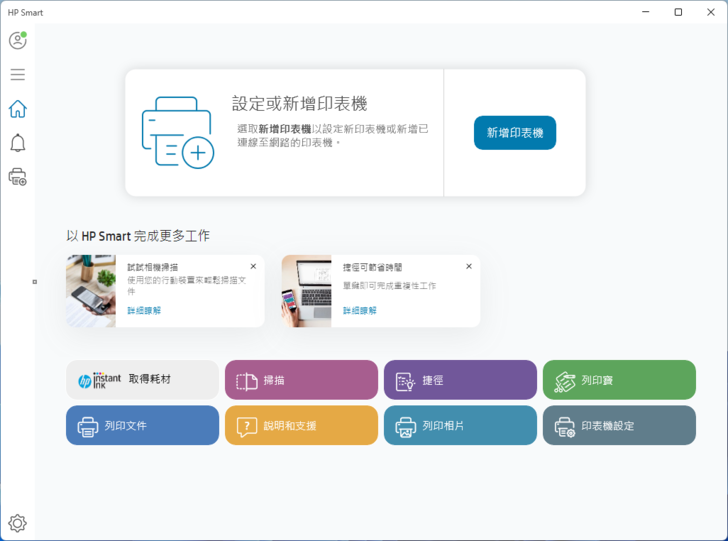The image size is (728, 541).
Task: Expand the hamburger navigation menu
Action: [x=18, y=74]
